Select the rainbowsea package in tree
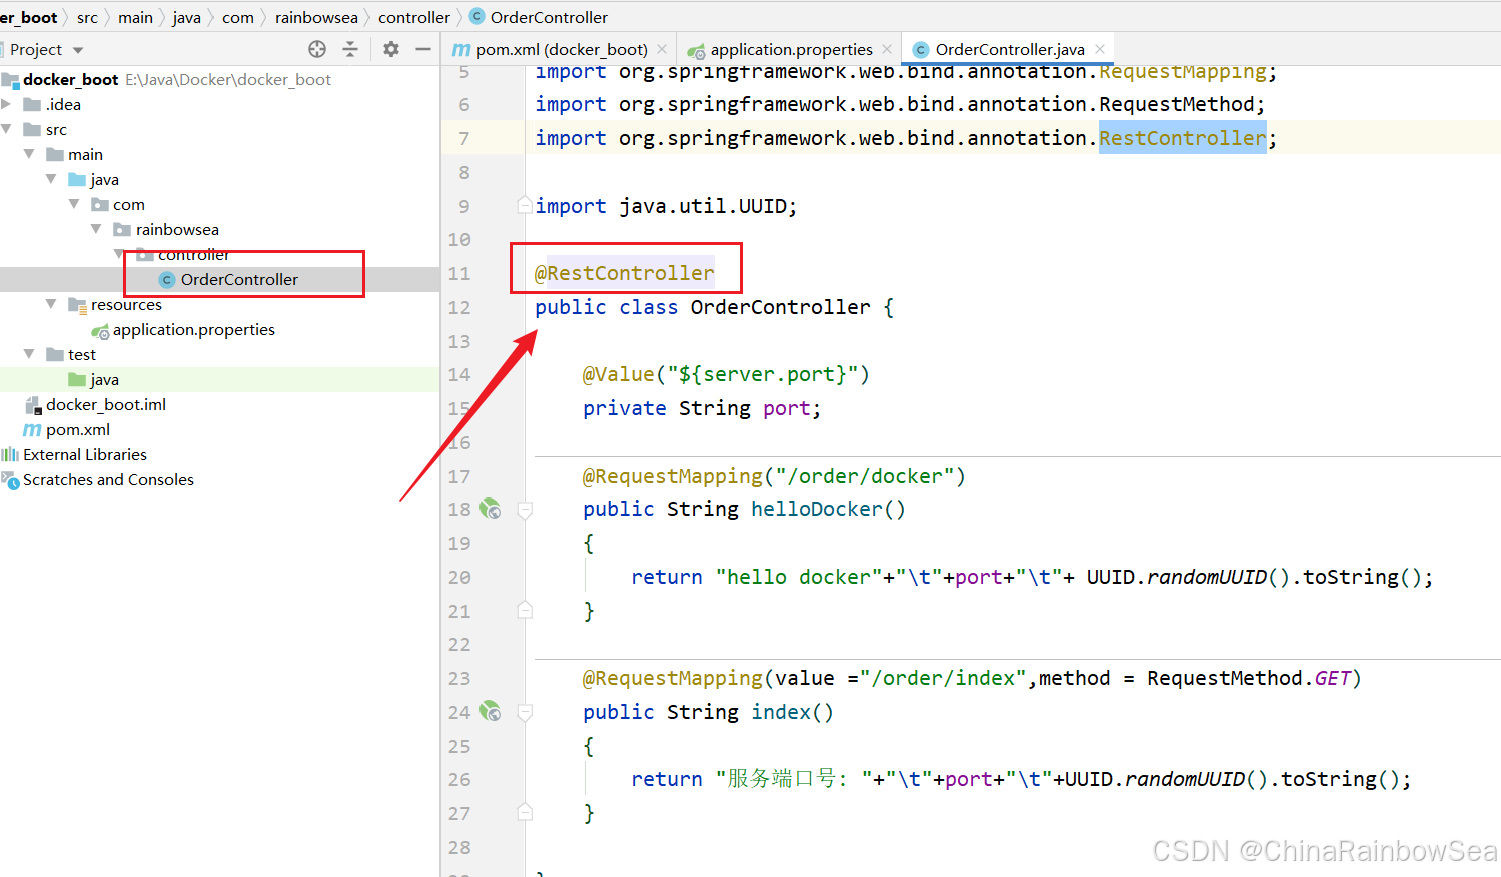The width and height of the screenshot is (1501, 877). [177, 229]
